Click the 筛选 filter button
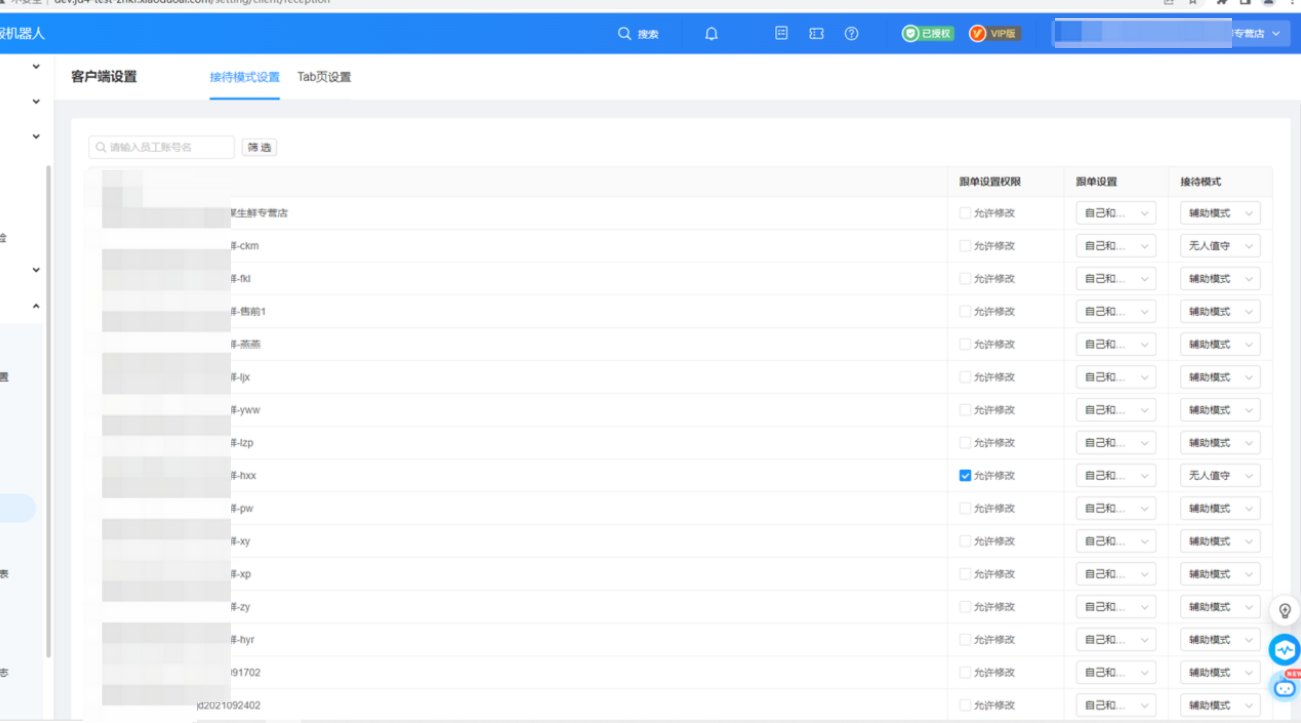The height and width of the screenshot is (723, 1301). (259, 147)
